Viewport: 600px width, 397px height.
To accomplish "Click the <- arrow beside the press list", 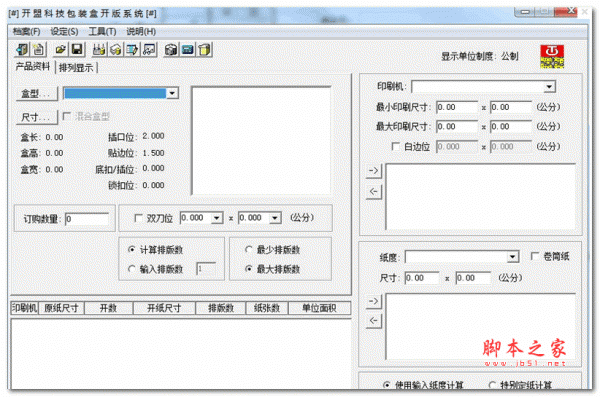I will (373, 191).
